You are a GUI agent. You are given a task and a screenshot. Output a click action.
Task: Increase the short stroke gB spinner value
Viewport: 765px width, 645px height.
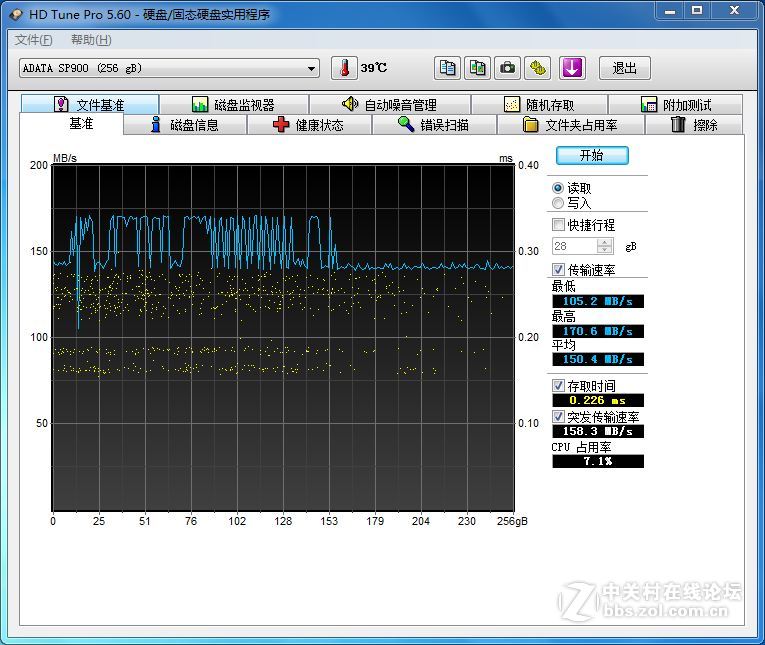[604, 242]
